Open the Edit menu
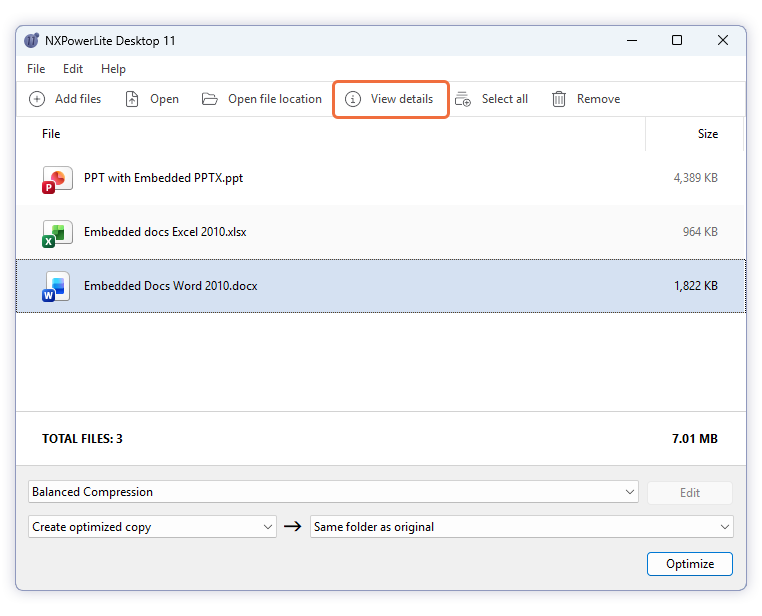 pyautogui.click(x=73, y=69)
